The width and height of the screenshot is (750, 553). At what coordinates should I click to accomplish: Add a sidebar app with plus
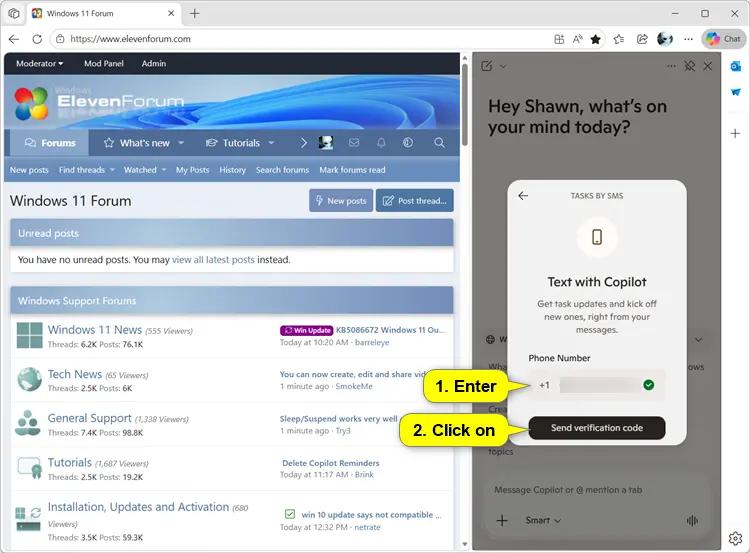click(736, 133)
